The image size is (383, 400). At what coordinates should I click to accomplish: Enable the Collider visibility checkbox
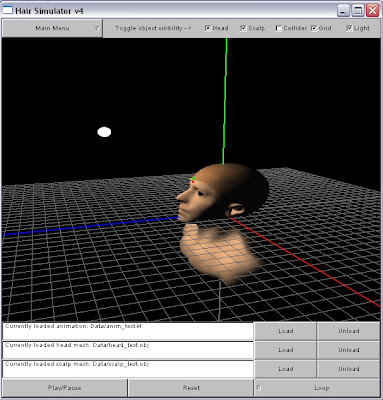pyautogui.click(x=278, y=28)
